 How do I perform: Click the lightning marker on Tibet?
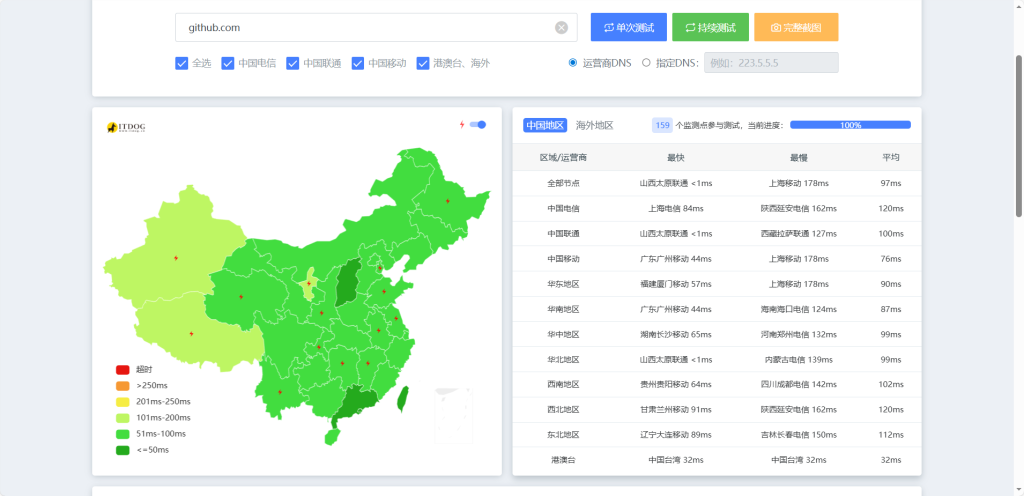point(191,333)
